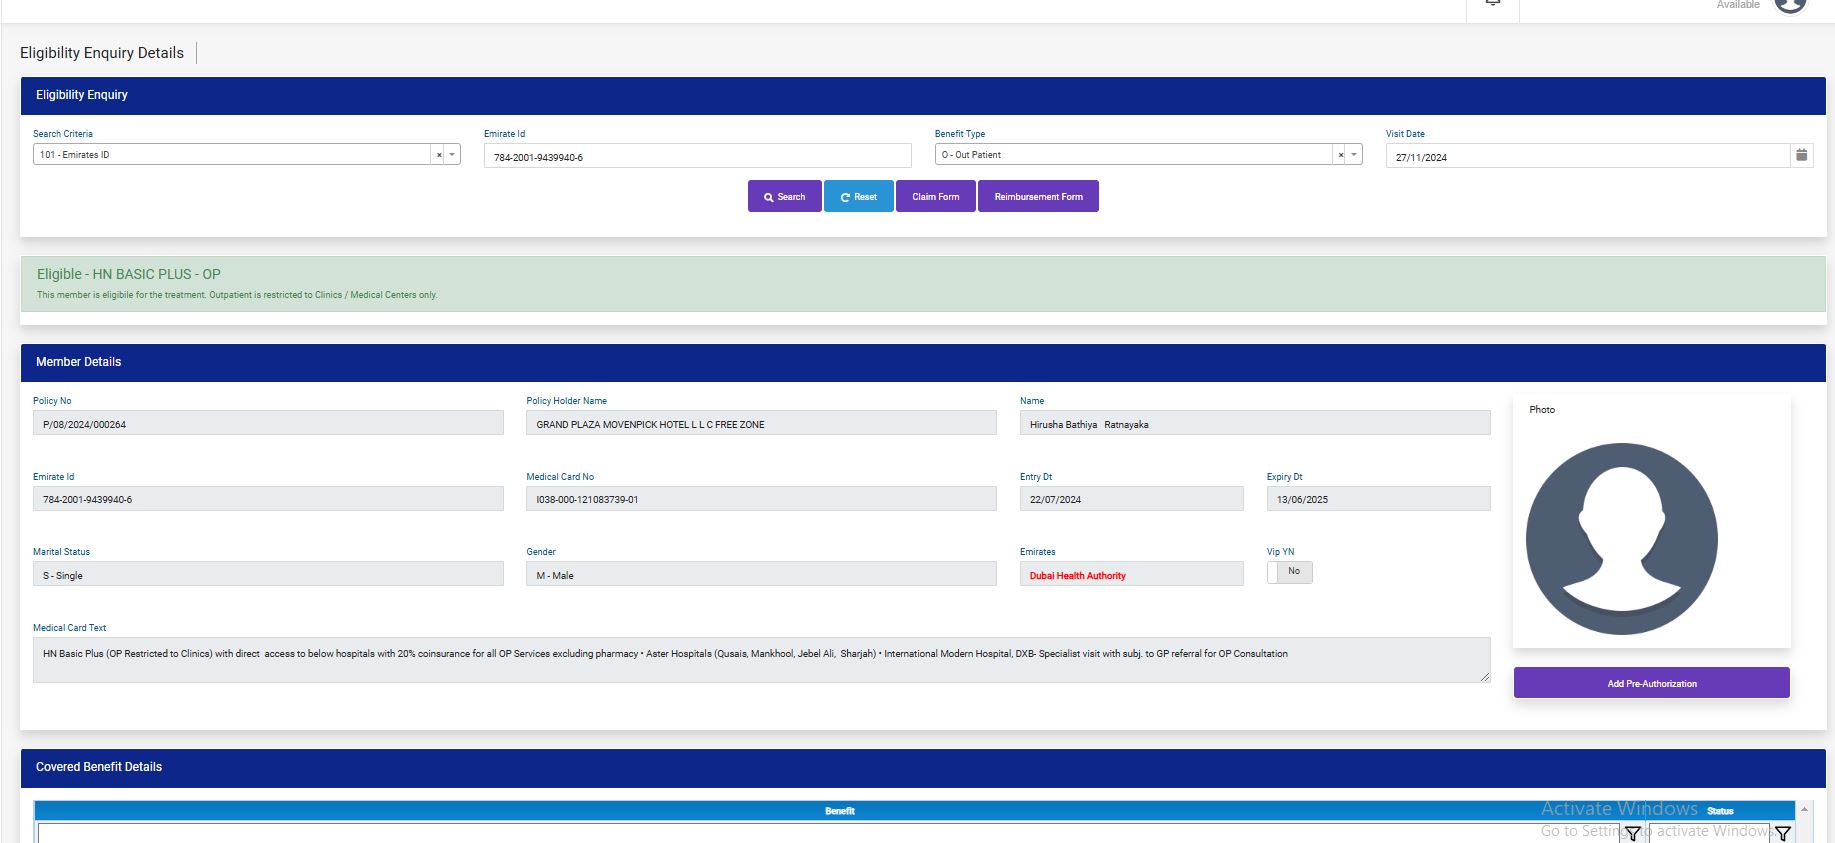This screenshot has width=1835, height=843.
Task: Clear the Benefit Type selection with x
Action: point(1341,155)
